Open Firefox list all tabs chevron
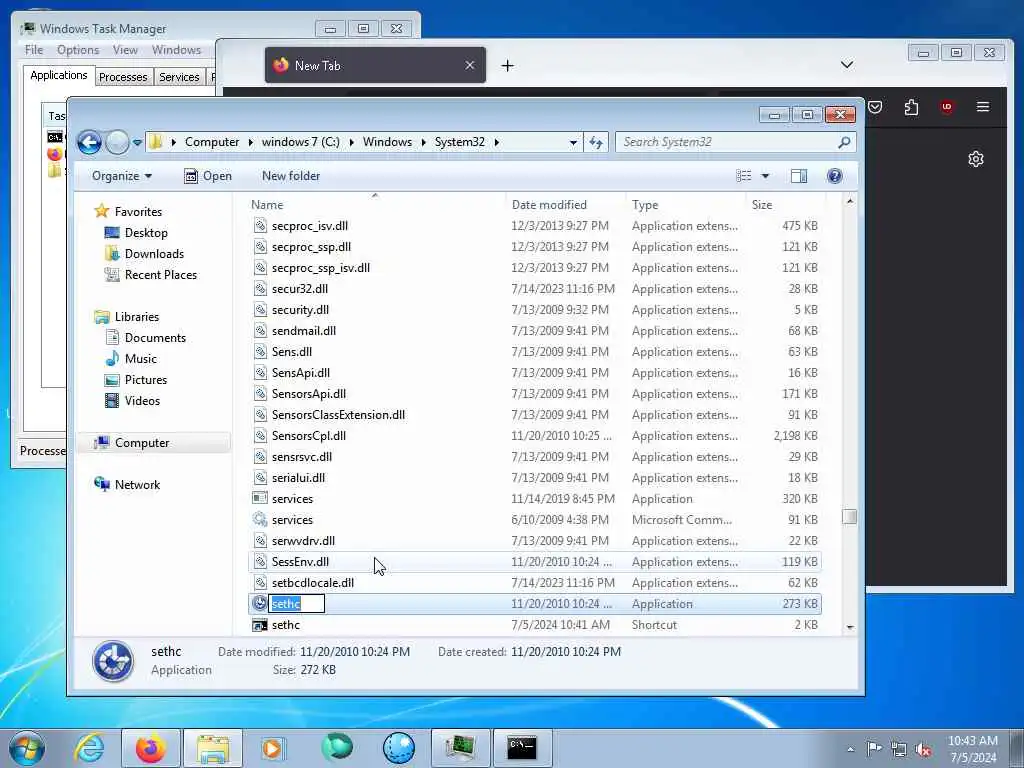 tap(847, 65)
